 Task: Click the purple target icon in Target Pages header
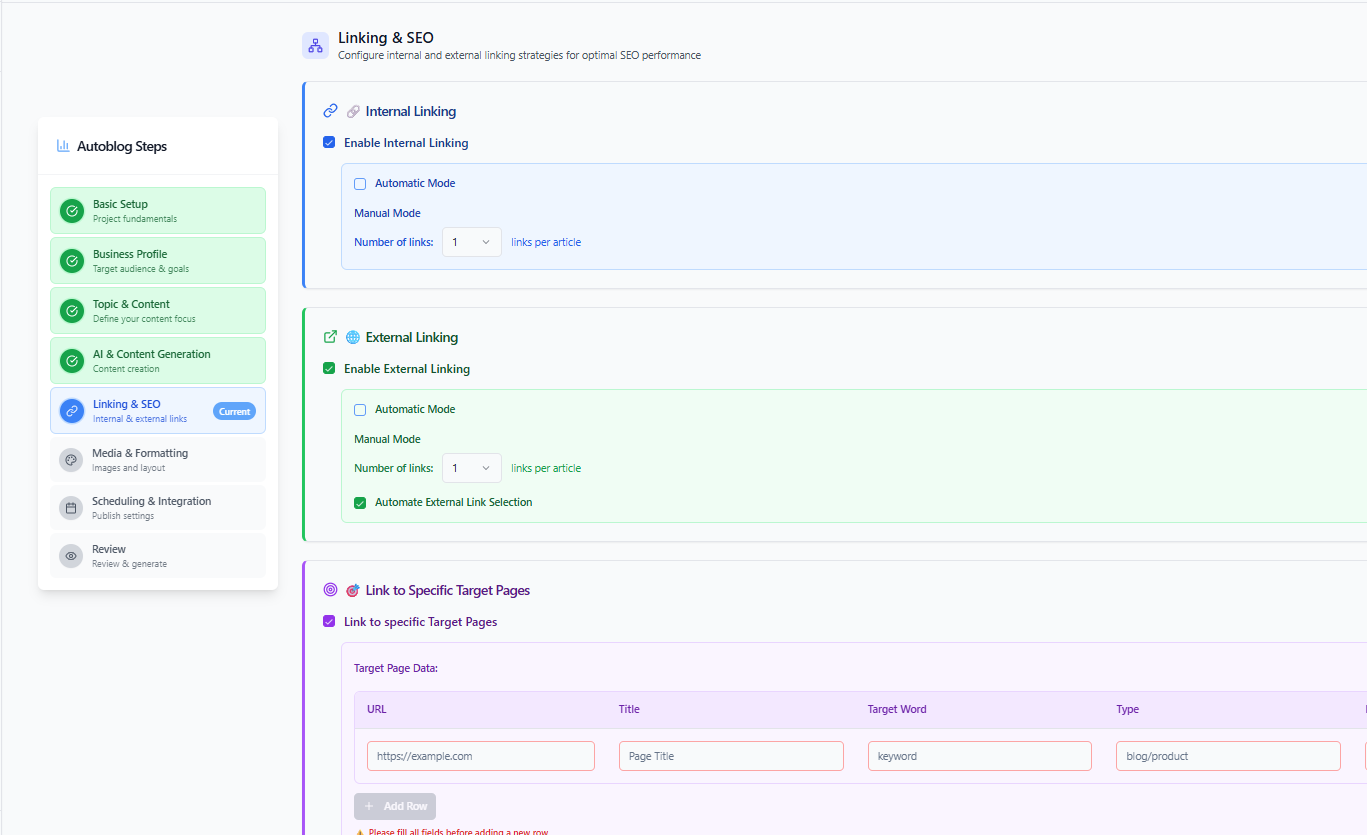tap(331, 590)
